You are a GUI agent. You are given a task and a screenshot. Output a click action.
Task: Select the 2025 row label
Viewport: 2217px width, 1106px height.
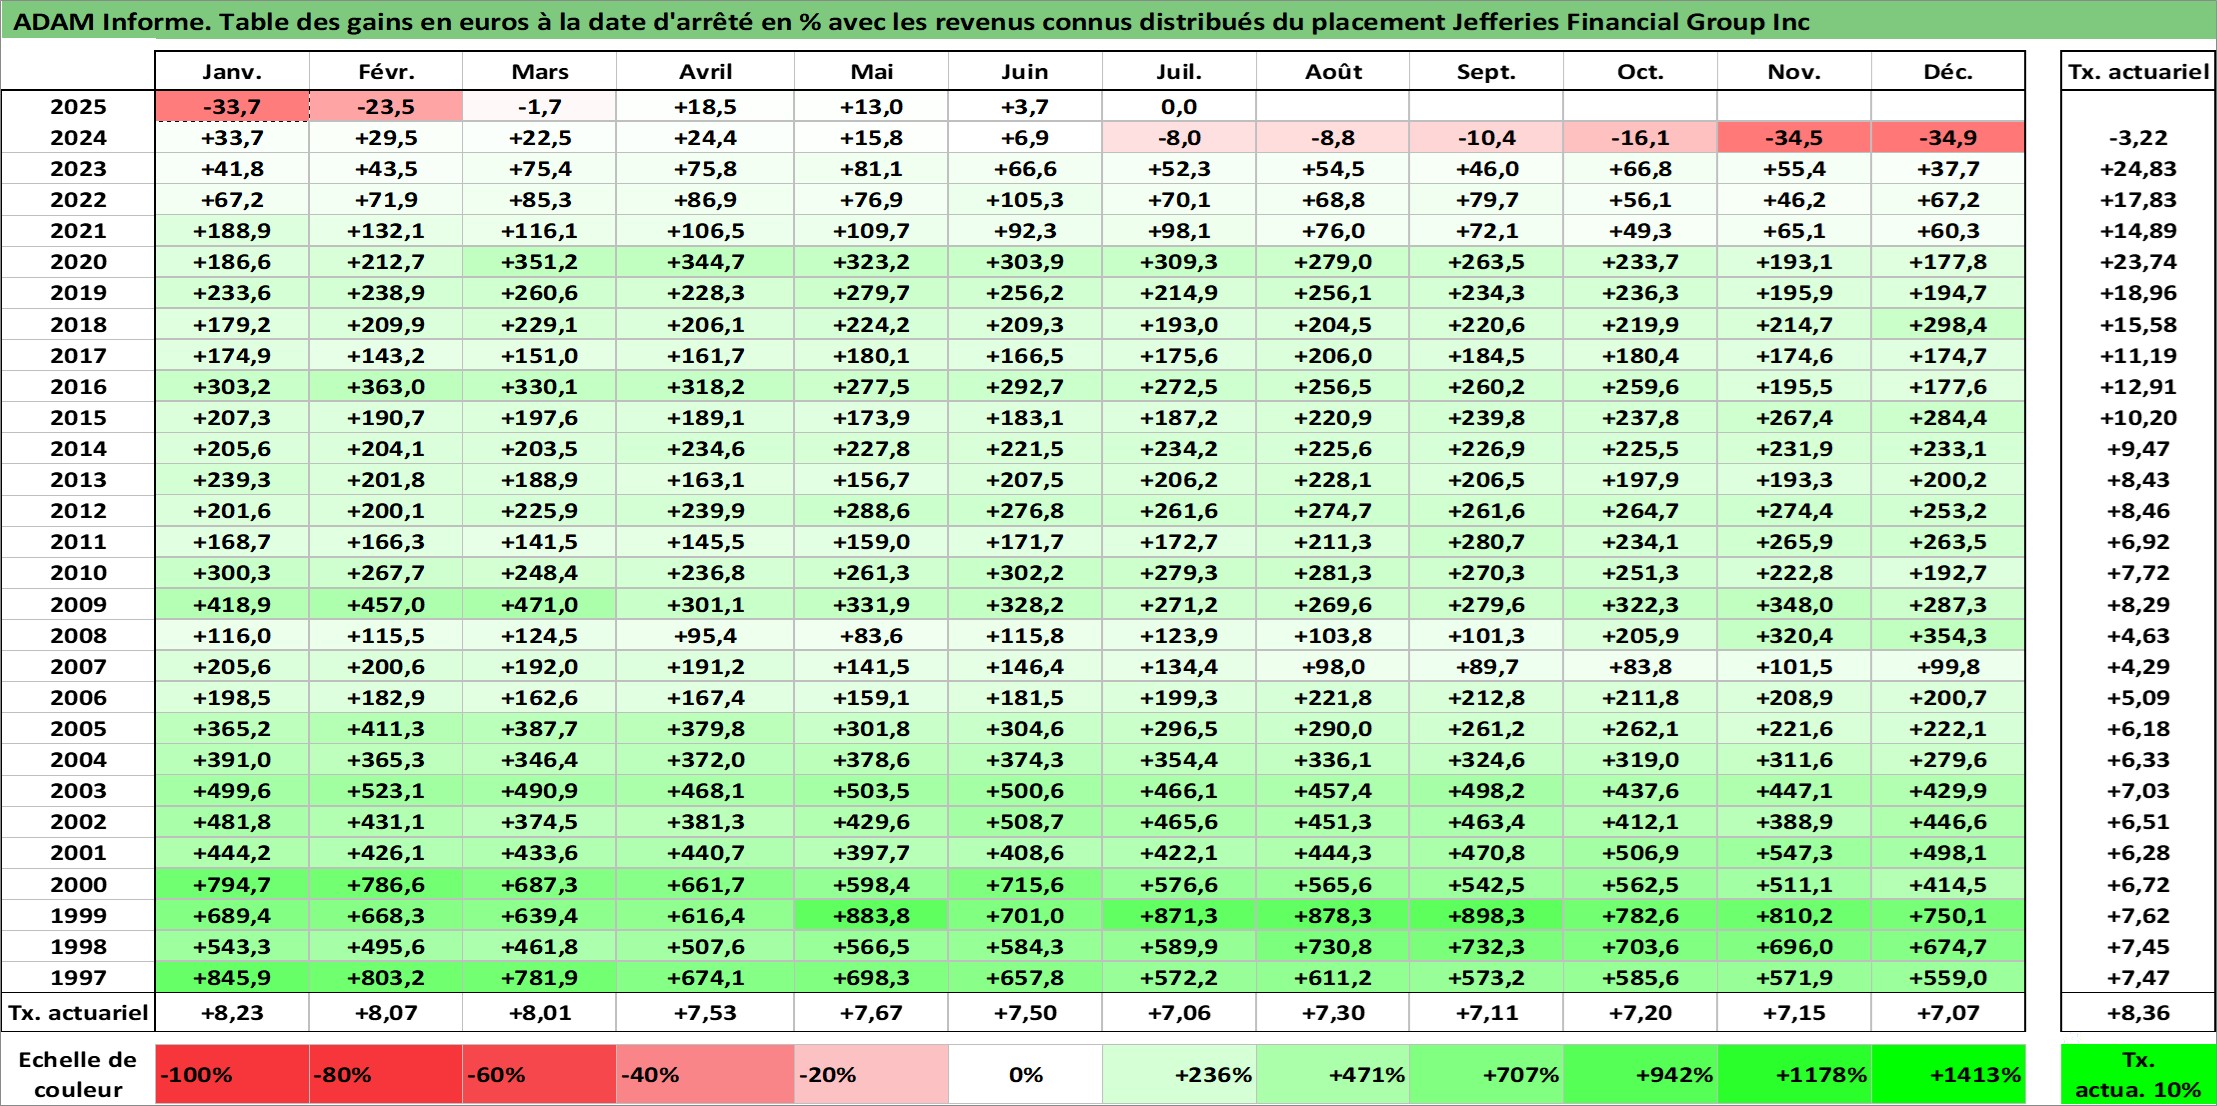[x=78, y=107]
